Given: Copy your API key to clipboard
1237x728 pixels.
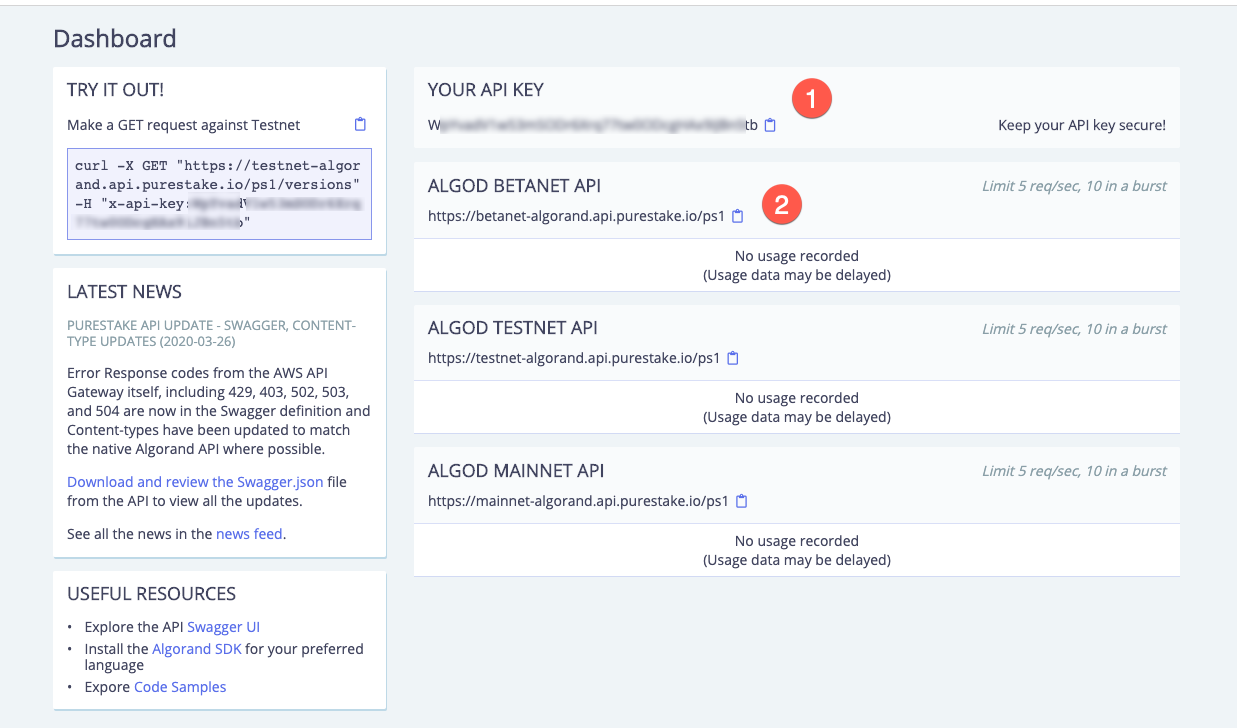Looking at the screenshot, I should pos(769,125).
